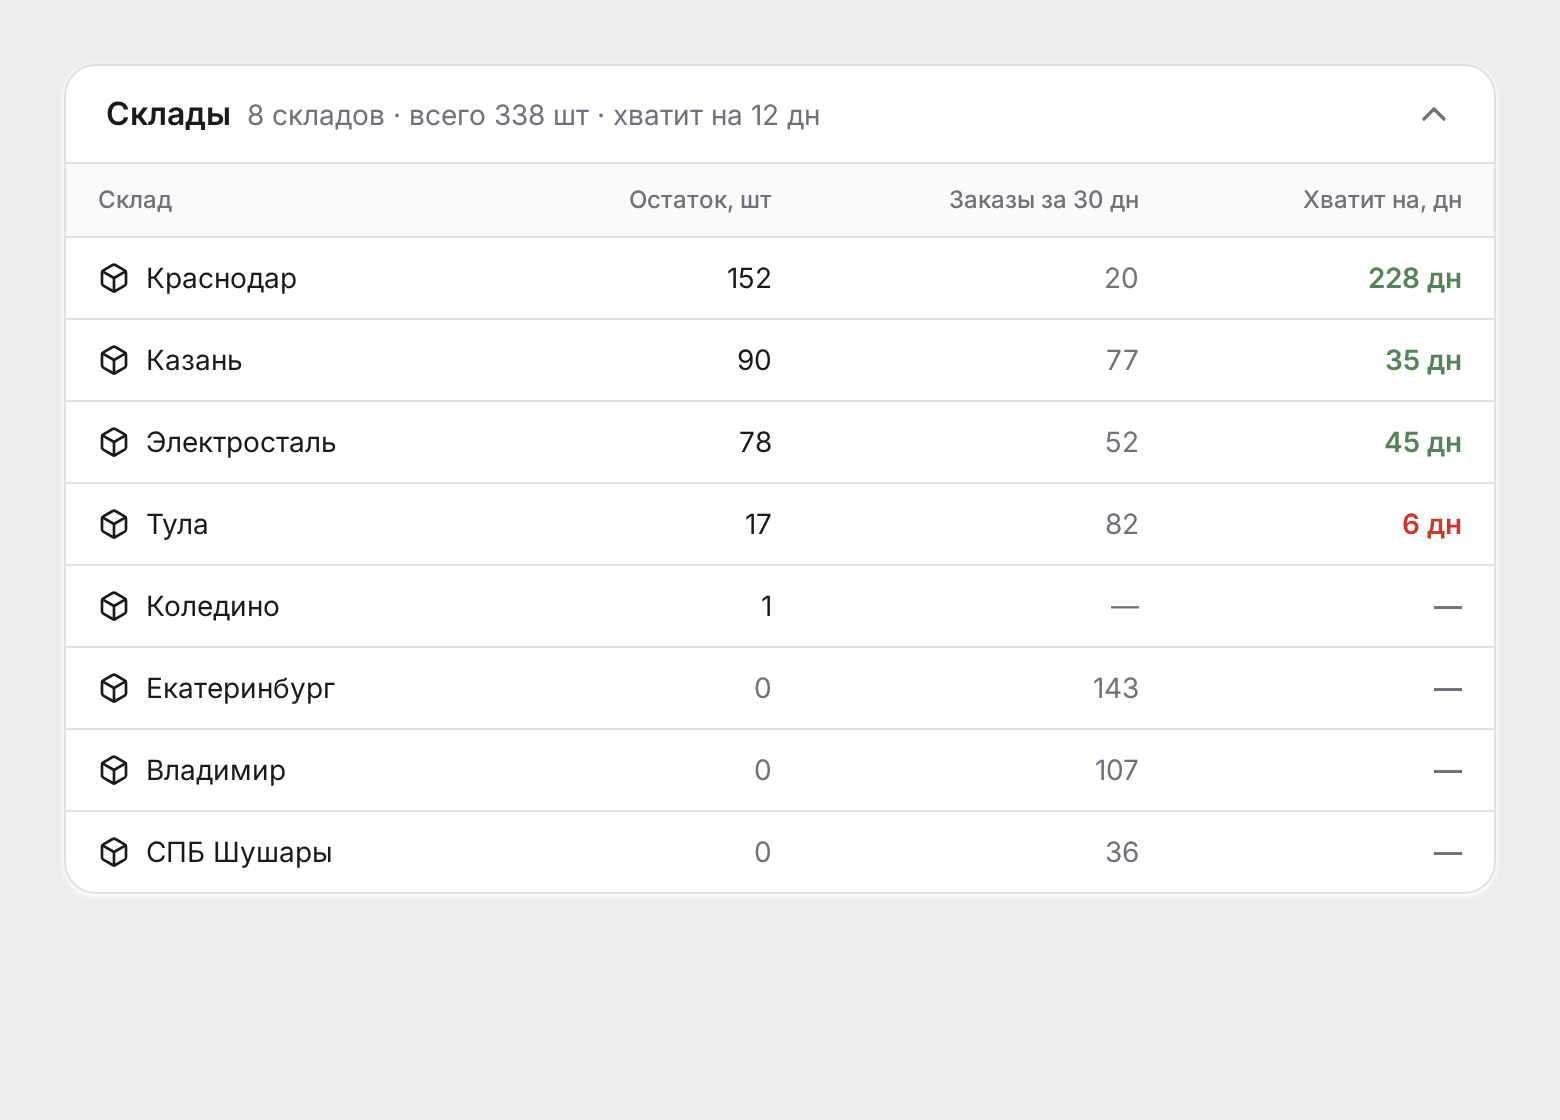This screenshot has height=1120, width=1560.
Task: Click the warehouse icon beside Электросталь
Action: pos(114,442)
